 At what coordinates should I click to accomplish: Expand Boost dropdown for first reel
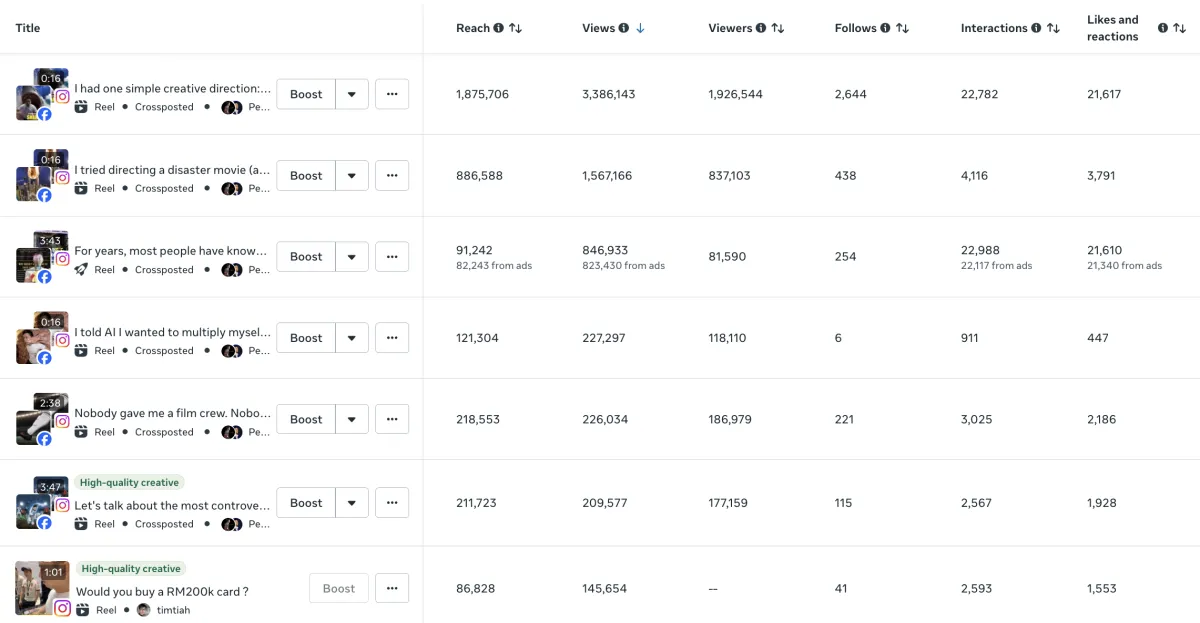[x=352, y=94]
